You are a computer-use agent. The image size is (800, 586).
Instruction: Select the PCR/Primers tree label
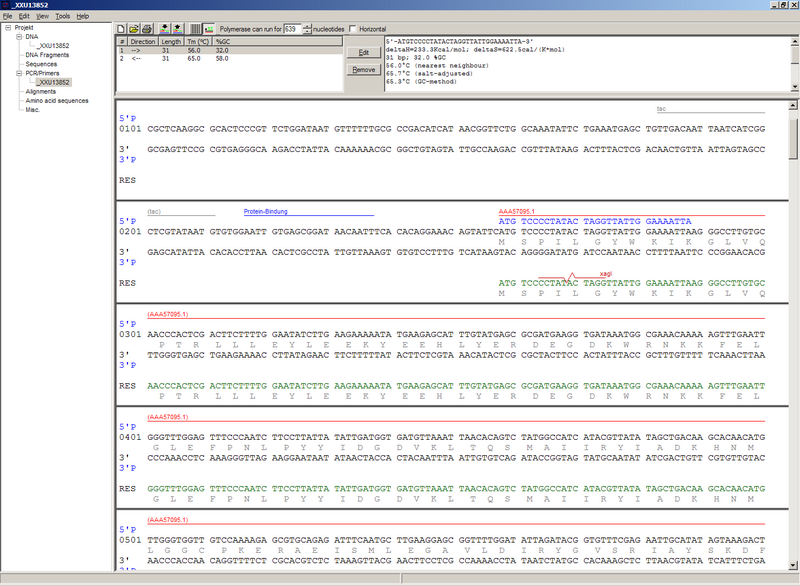click(42, 73)
